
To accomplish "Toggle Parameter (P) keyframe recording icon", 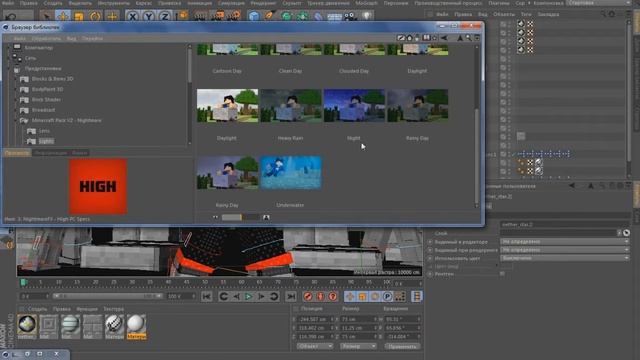I will pos(387,296).
